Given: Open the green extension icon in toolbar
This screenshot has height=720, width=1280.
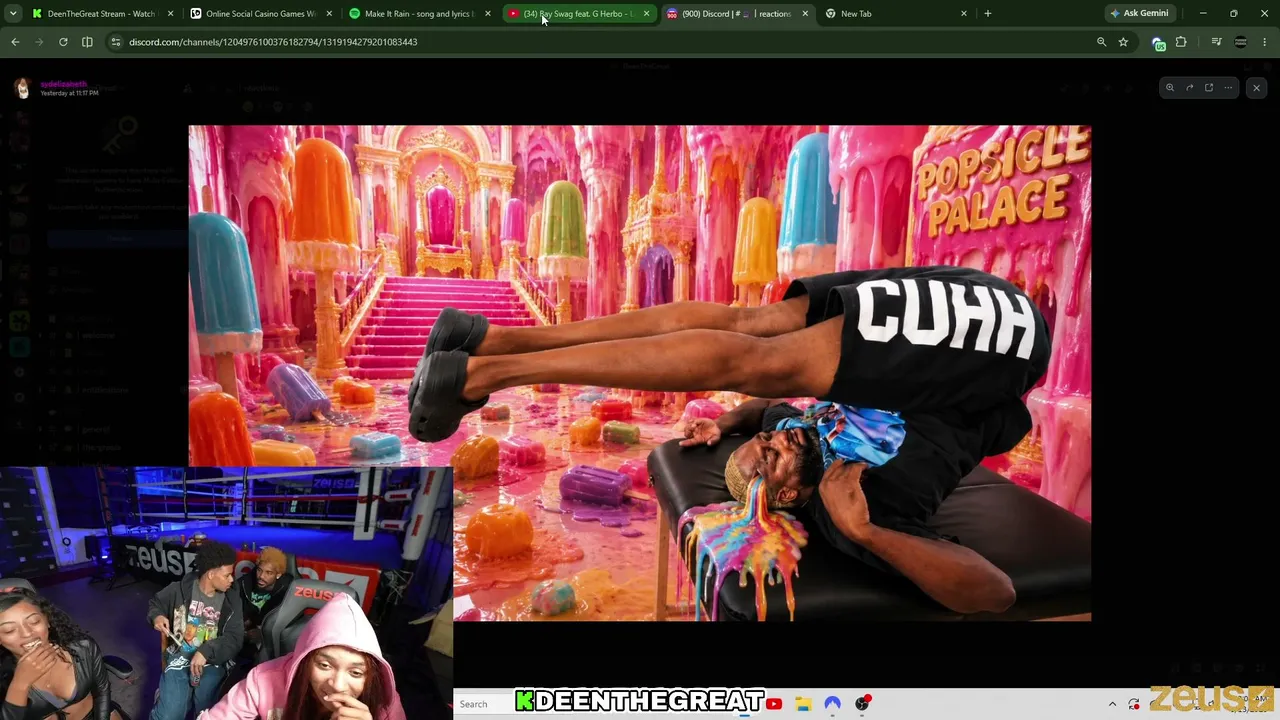Looking at the screenshot, I should point(1159,43).
